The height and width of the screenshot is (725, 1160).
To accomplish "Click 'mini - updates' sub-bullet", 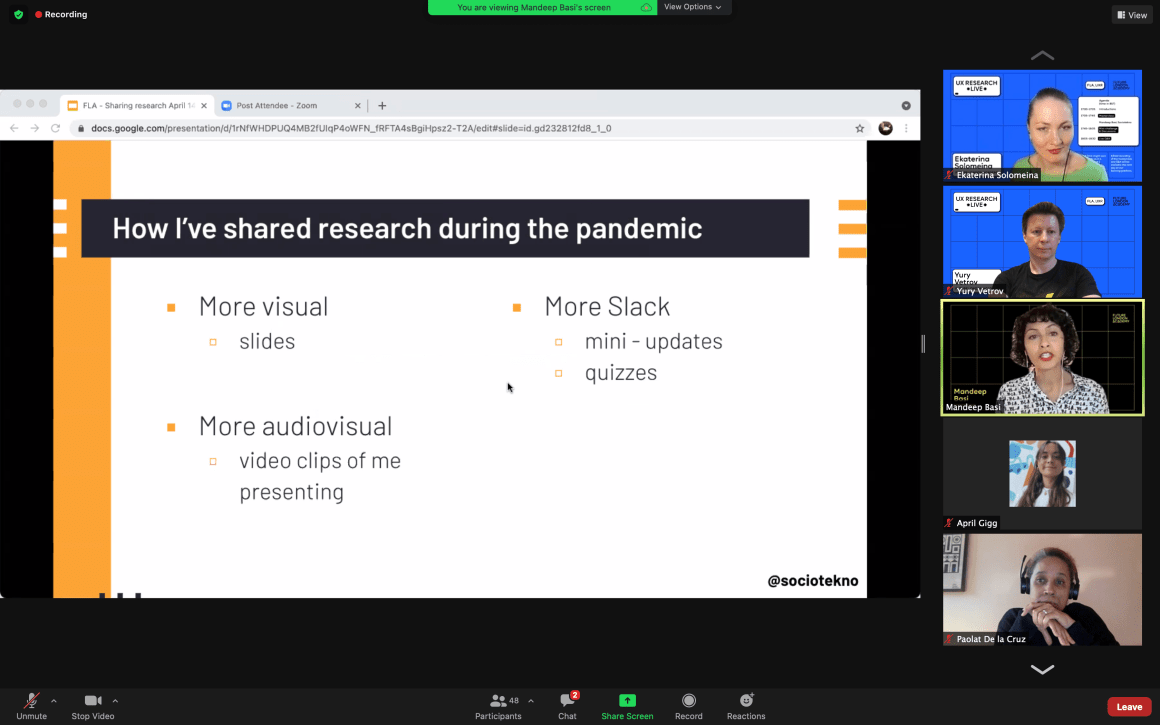I will pyautogui.click(x=653, y=341).
